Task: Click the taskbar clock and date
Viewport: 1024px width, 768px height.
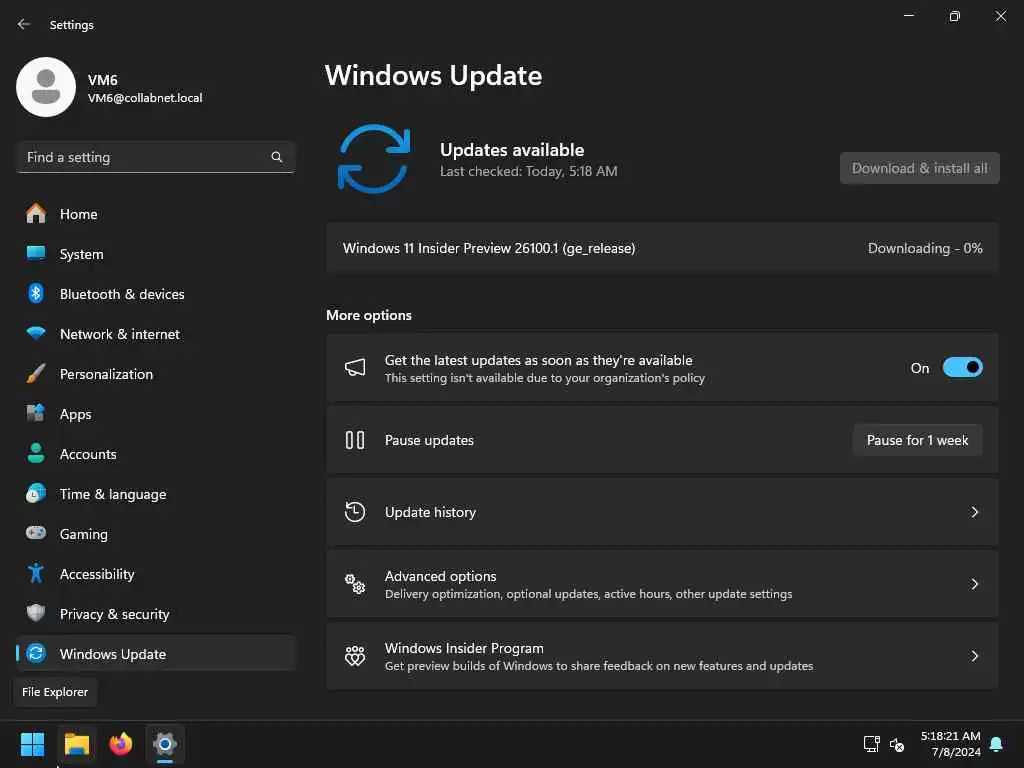Action: click(950, 744)
